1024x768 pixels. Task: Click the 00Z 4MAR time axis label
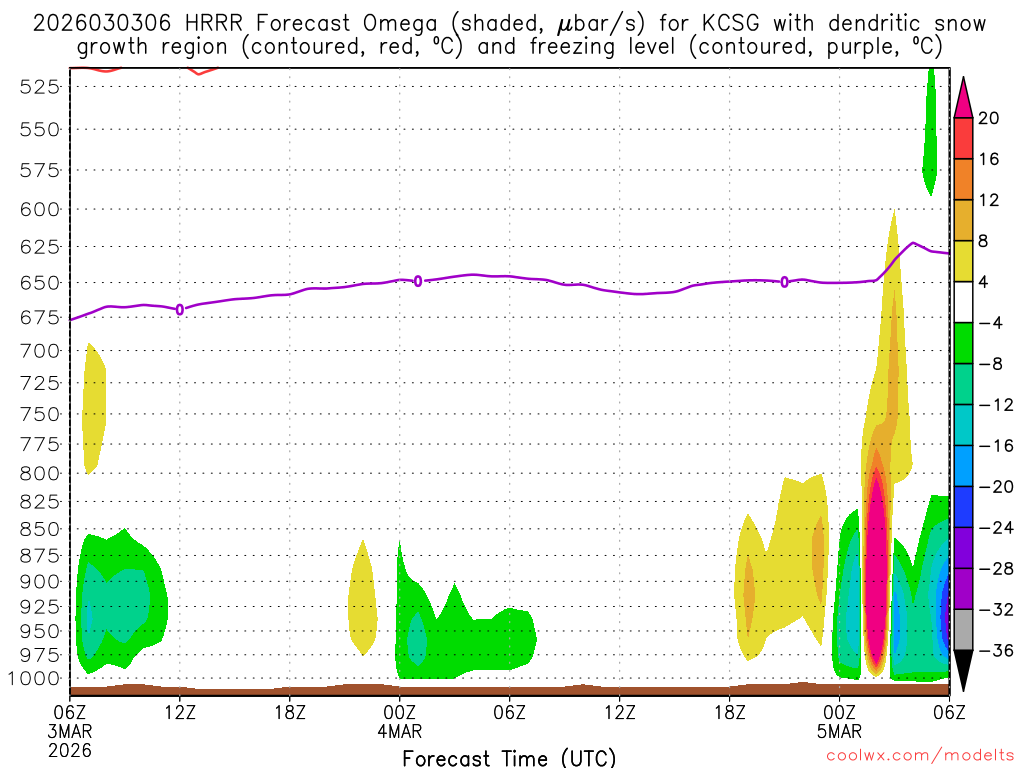coord(400,721)
